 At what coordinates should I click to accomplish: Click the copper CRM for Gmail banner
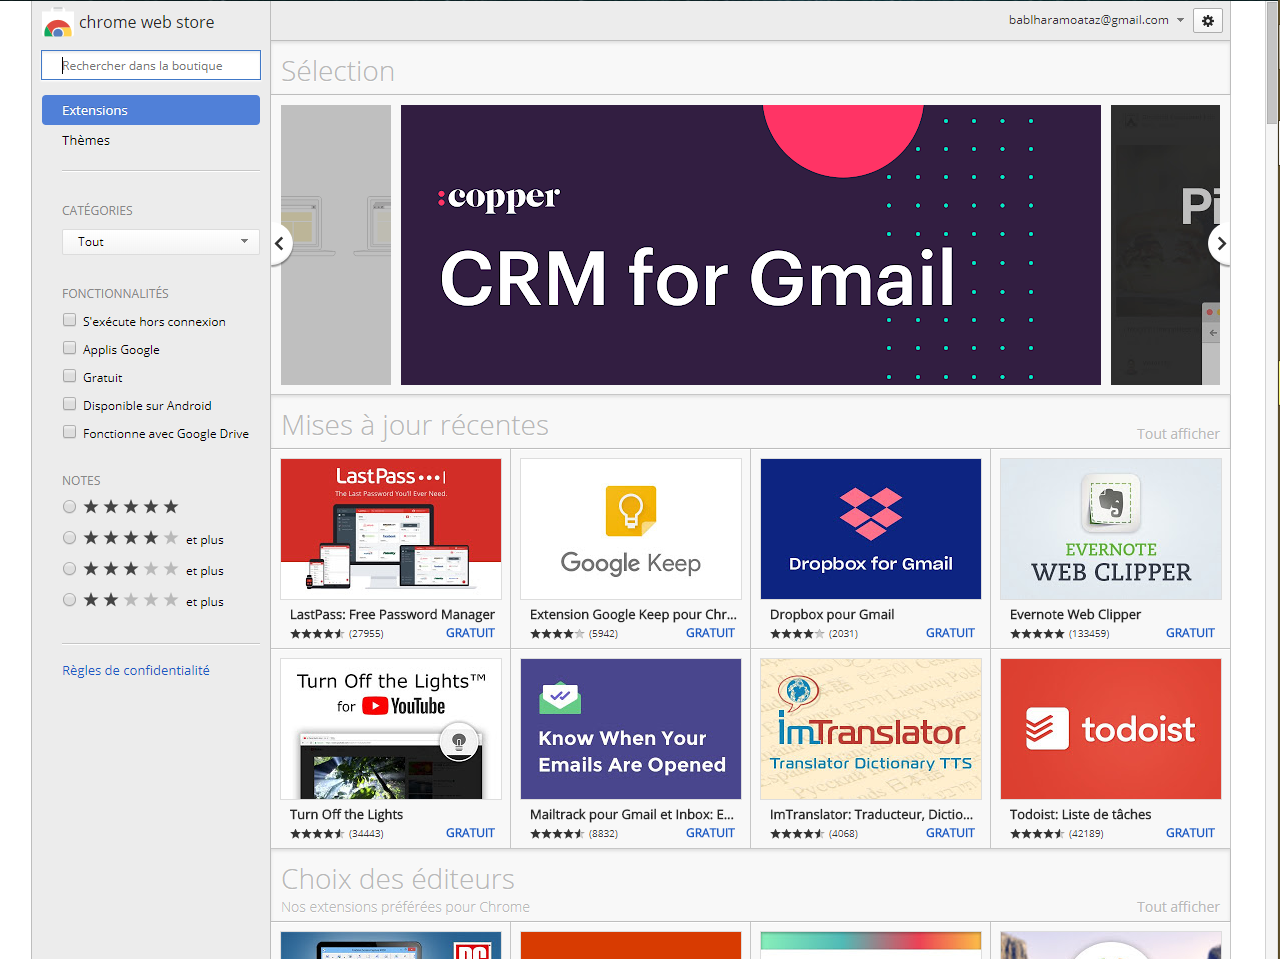coord(751,245)
